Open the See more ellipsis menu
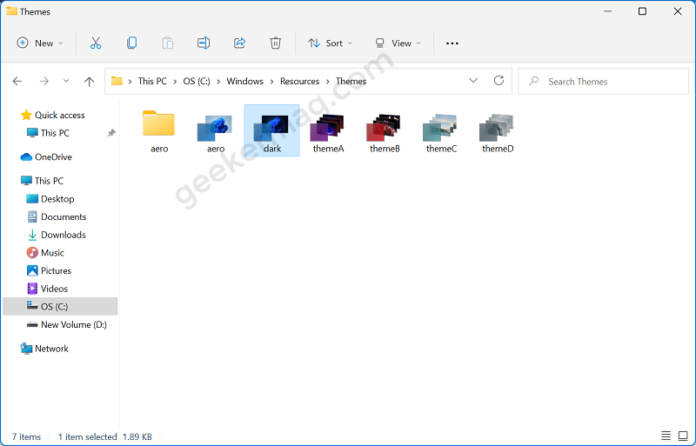The height and width of the screenshot is (446, 696). 452,43
